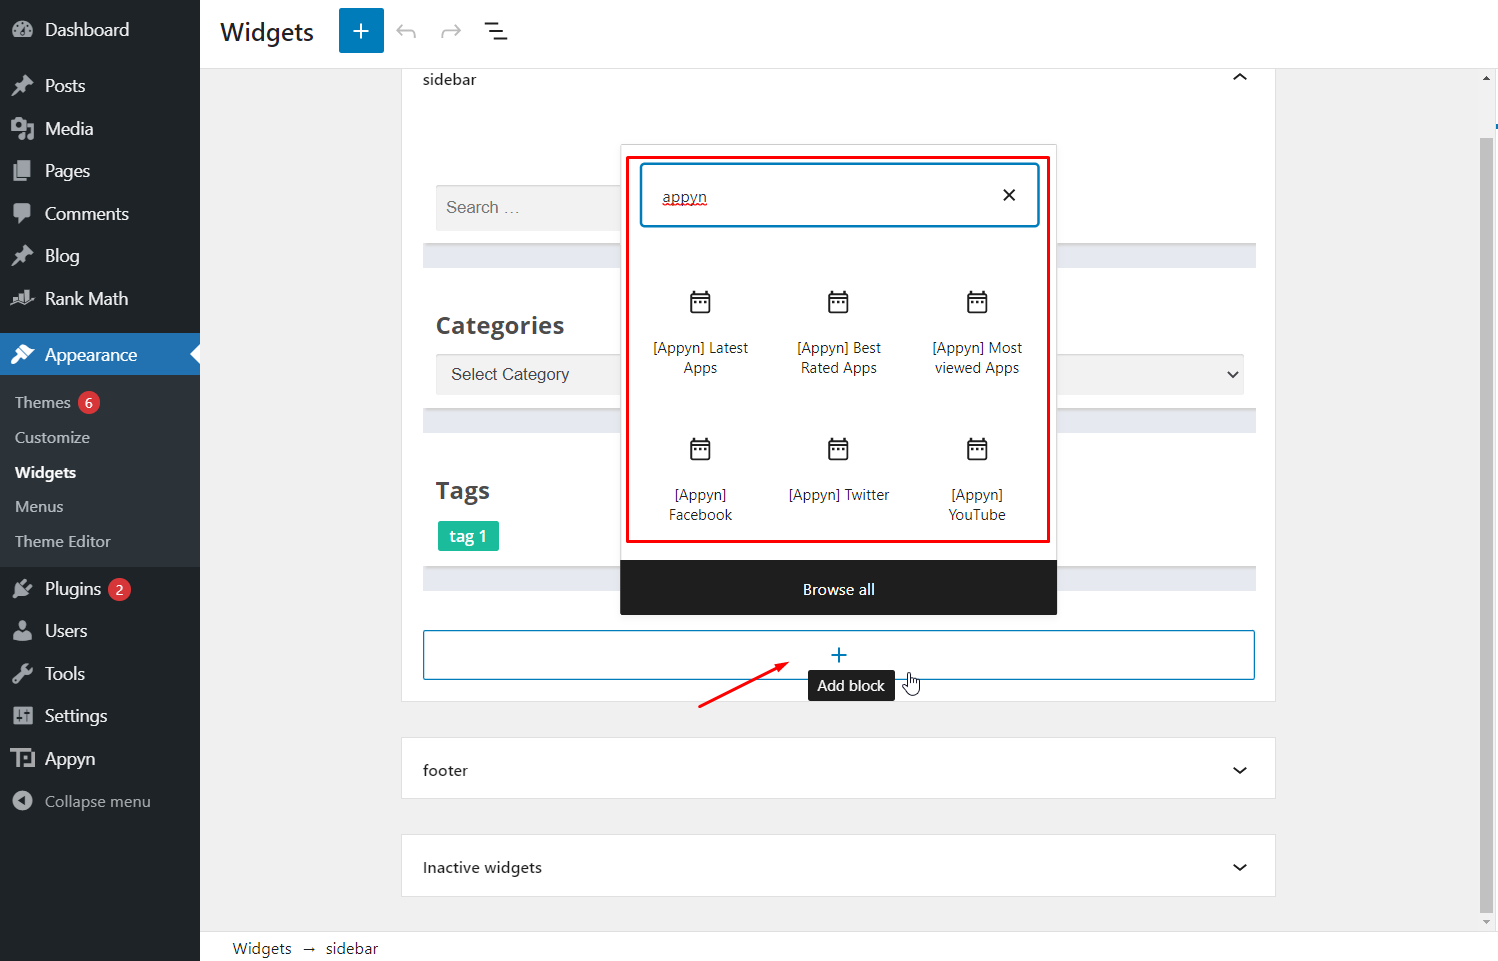This screenshot has width=1498, height=961.
Task: Open the Select Category dropdown
Action: tap(840, 374)
